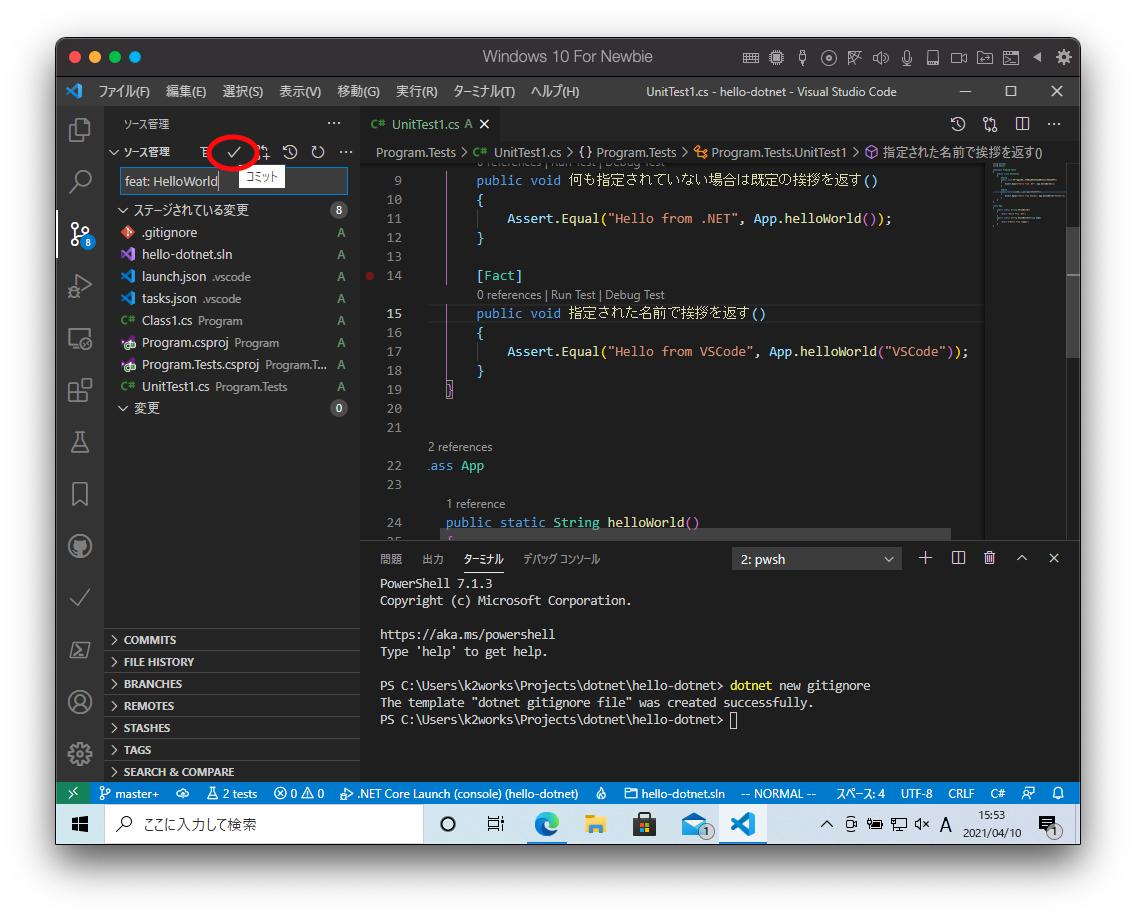The height and width of the screenshot is (918, 1136).
Task: Open the Explorer view in activity bar
Action: 80,130
